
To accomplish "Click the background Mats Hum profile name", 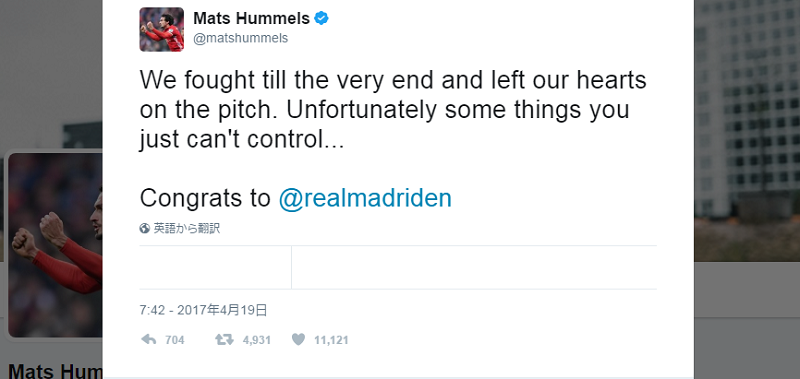I will (x=55, y=370).
